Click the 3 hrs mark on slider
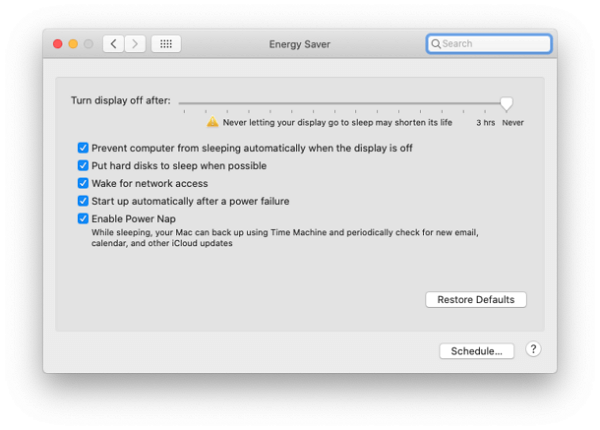Viewport: 600px width, 430px height. coord(485,123)
